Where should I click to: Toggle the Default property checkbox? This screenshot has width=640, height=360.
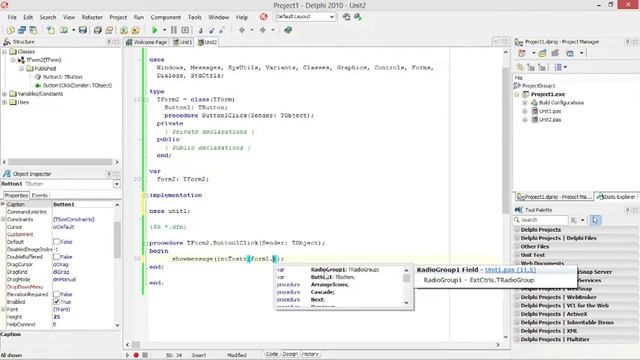point(56,242)
